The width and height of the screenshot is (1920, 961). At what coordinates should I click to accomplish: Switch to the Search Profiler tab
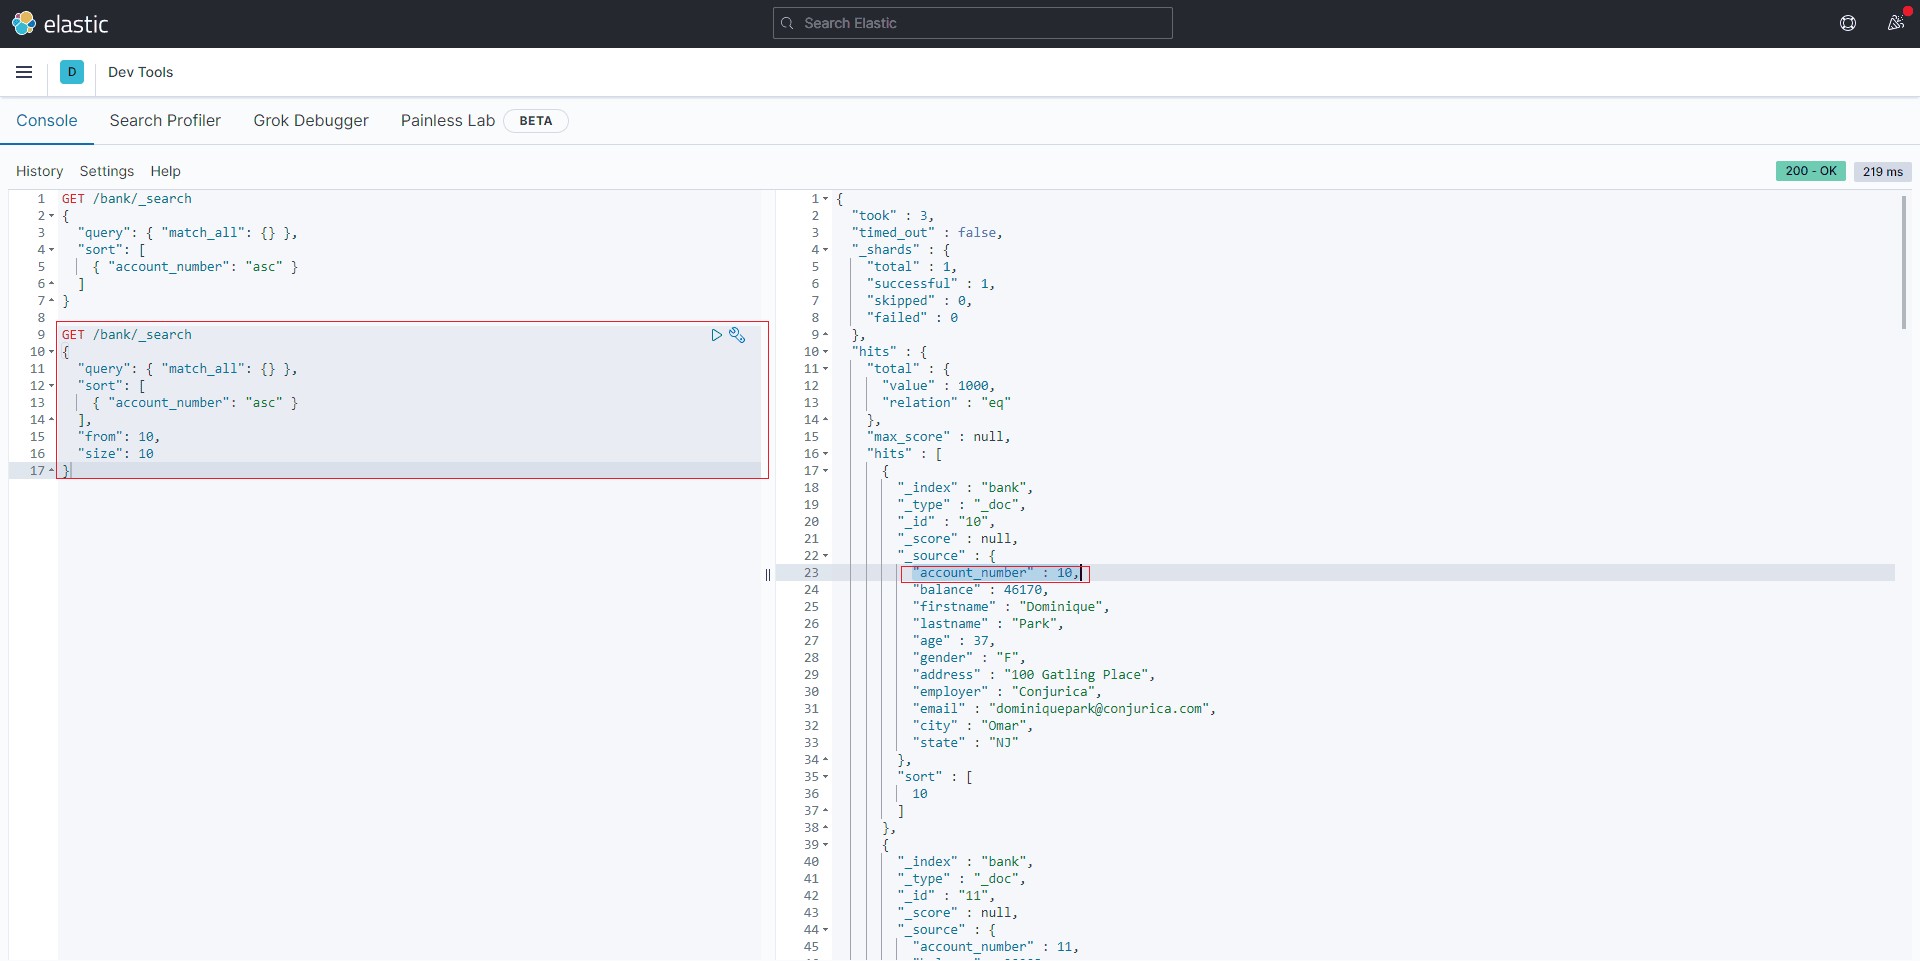(x=165, y=120)
